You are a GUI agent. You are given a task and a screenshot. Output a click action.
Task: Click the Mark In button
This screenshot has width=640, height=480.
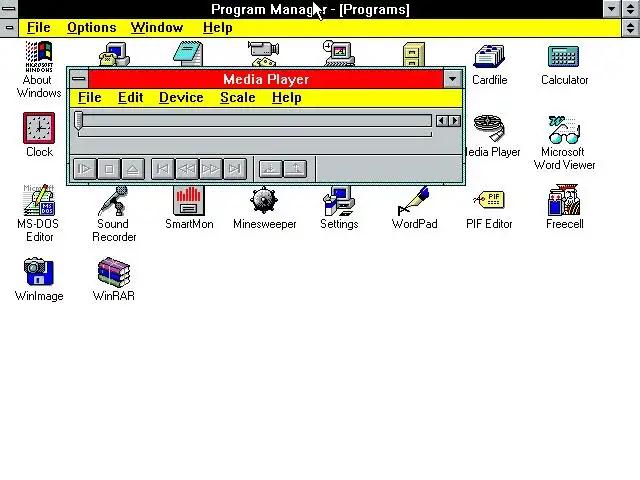[270, 169]
